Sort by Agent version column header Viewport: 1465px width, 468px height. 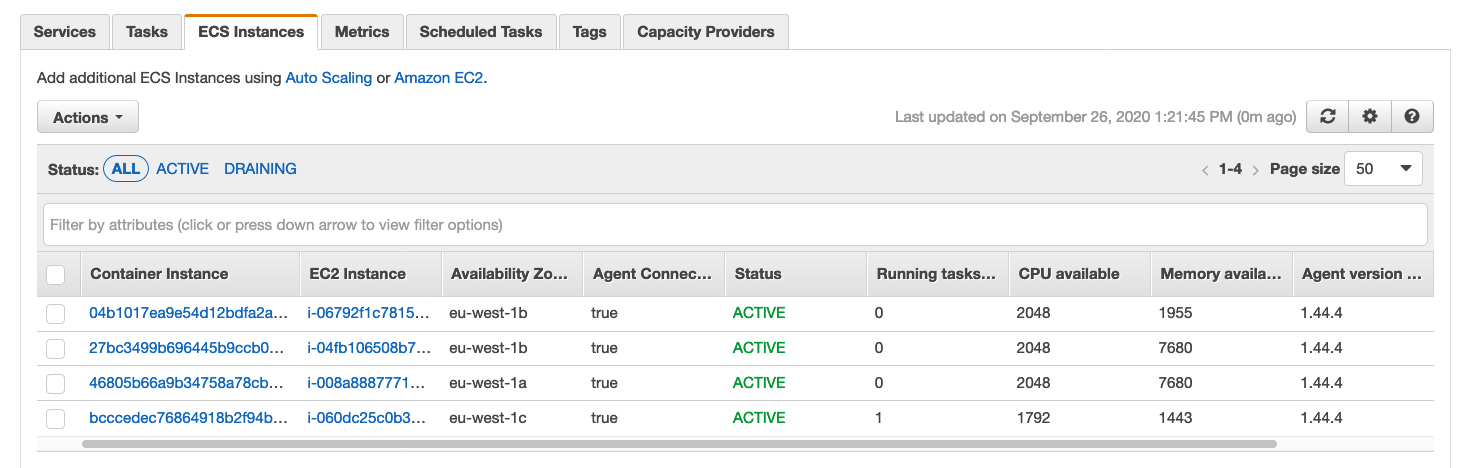1362,274
